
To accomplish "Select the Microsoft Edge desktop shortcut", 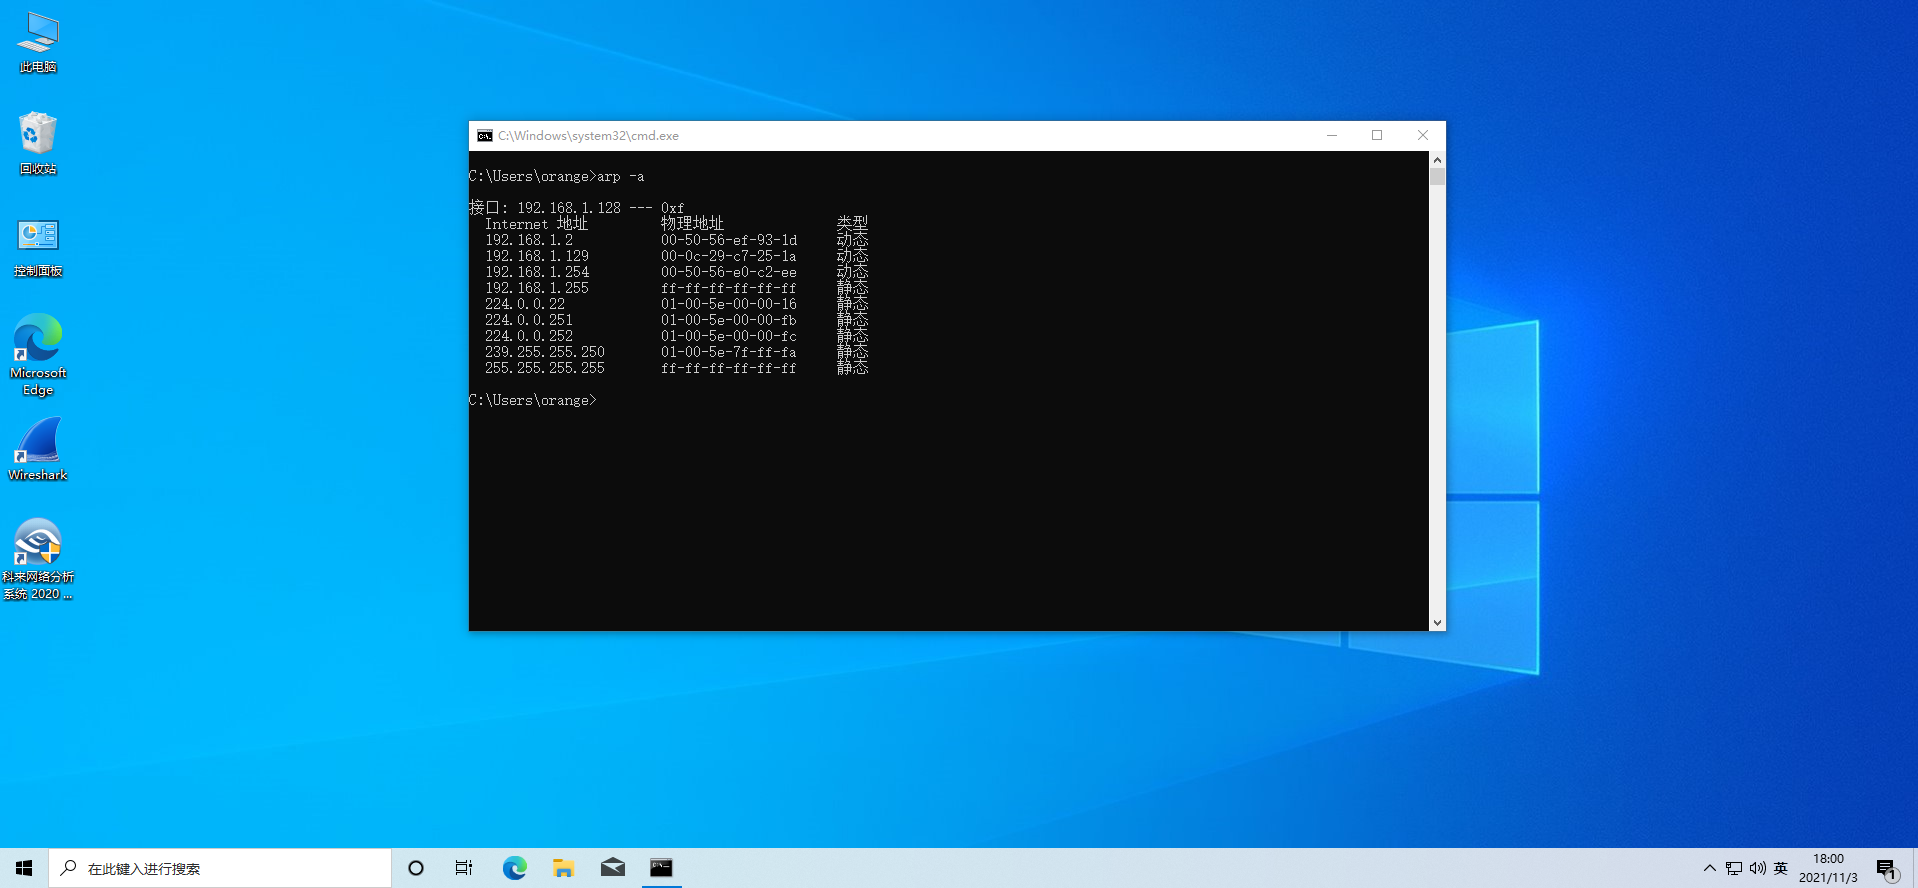I will (x=38, y=355).
